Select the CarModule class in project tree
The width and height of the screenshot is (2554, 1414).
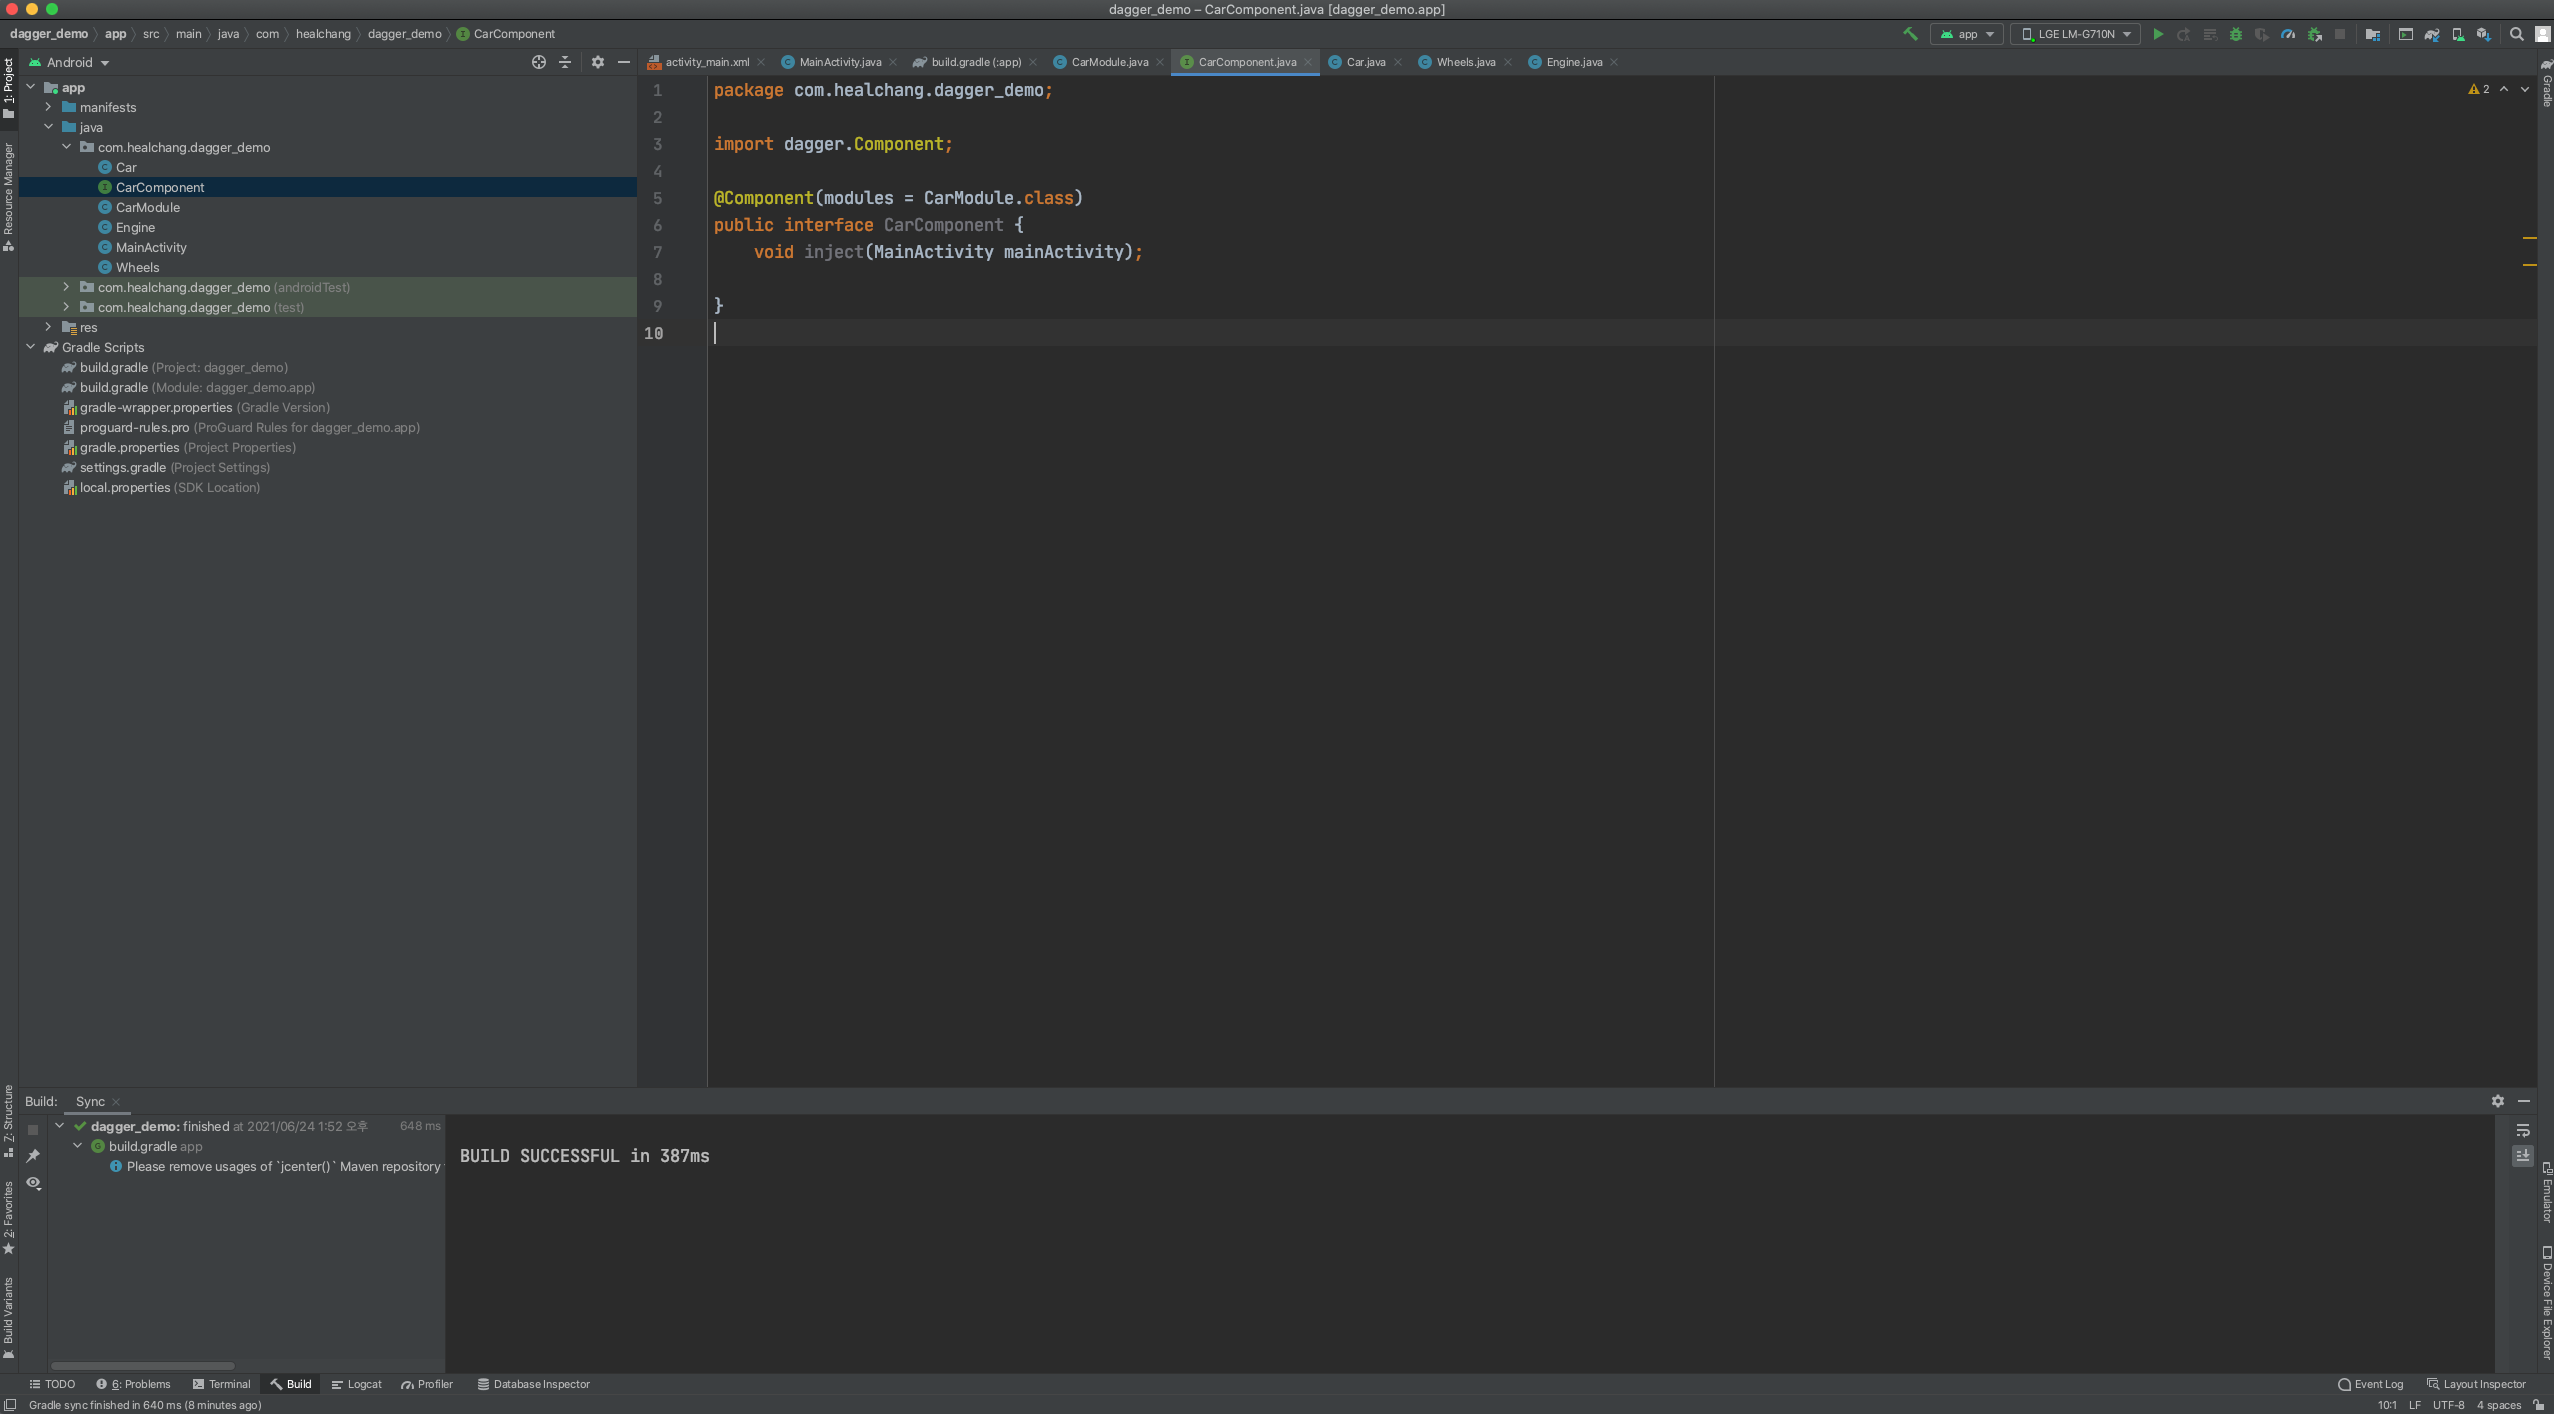point(148,207)
